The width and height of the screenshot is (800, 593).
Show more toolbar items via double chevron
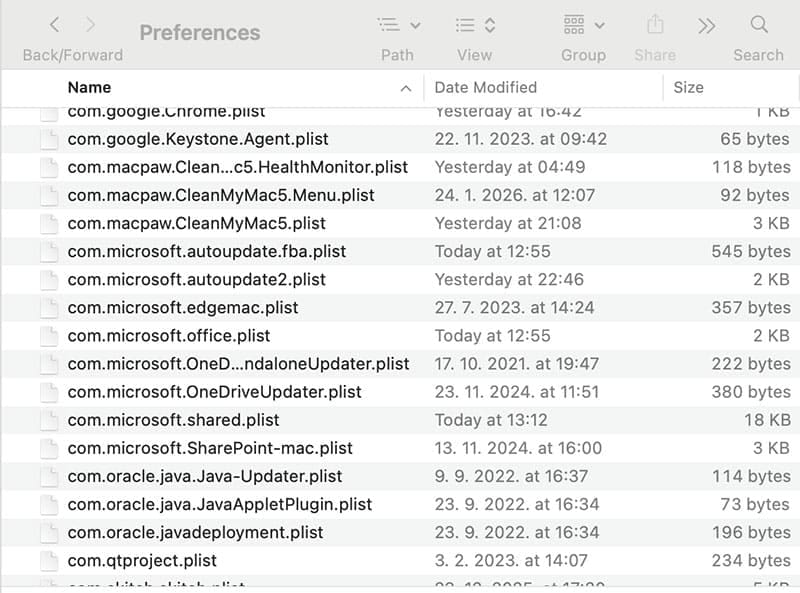tap(707, 26)
